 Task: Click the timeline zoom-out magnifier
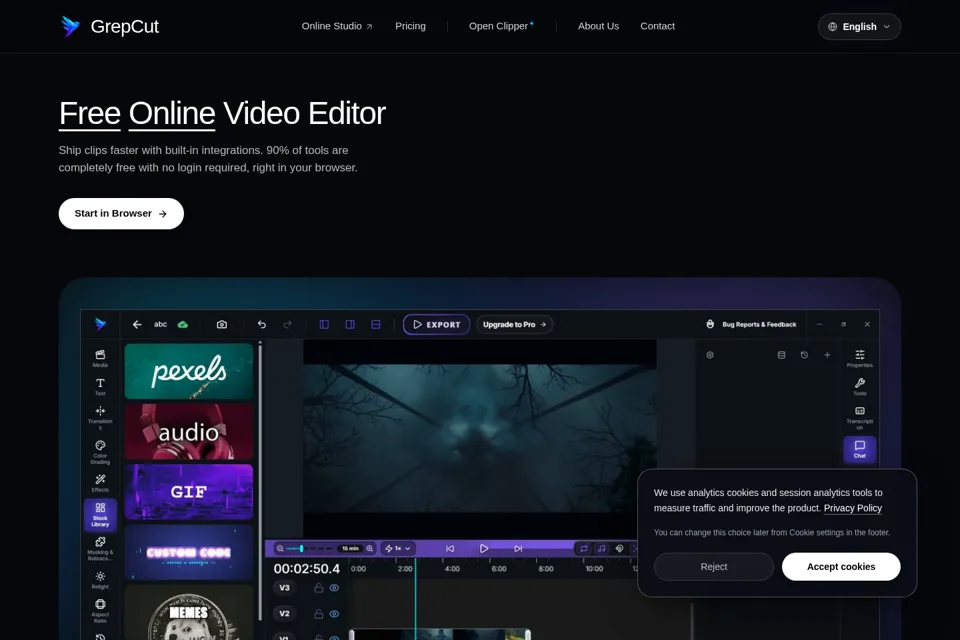pos(280,549)
